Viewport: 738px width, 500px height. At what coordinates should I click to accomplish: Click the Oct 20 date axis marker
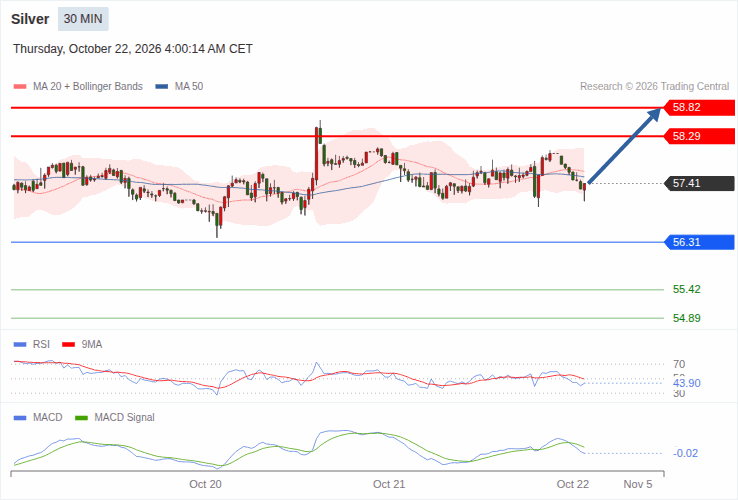pos(205,484)
